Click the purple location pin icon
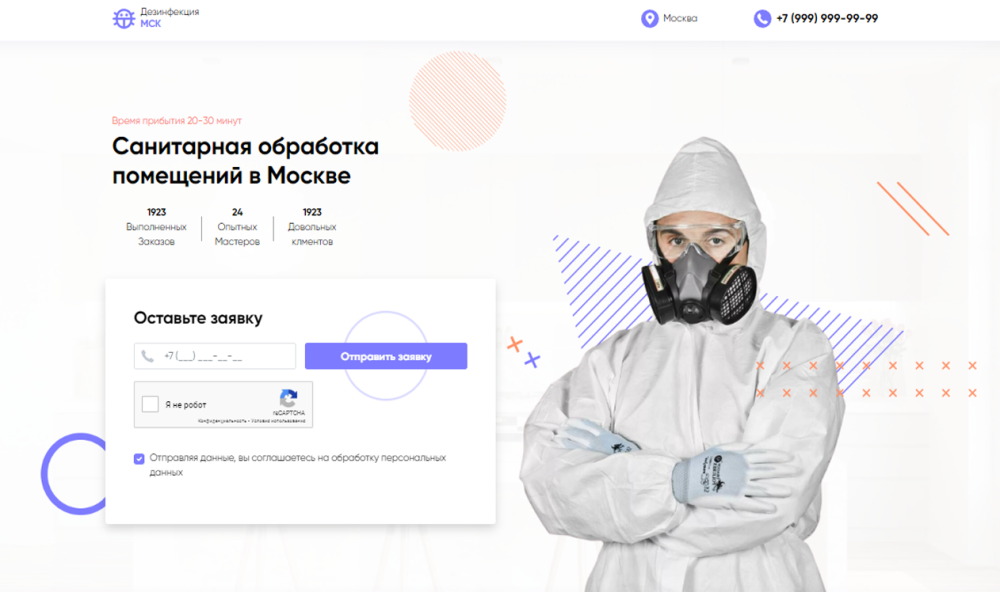 tap(649, 18)
